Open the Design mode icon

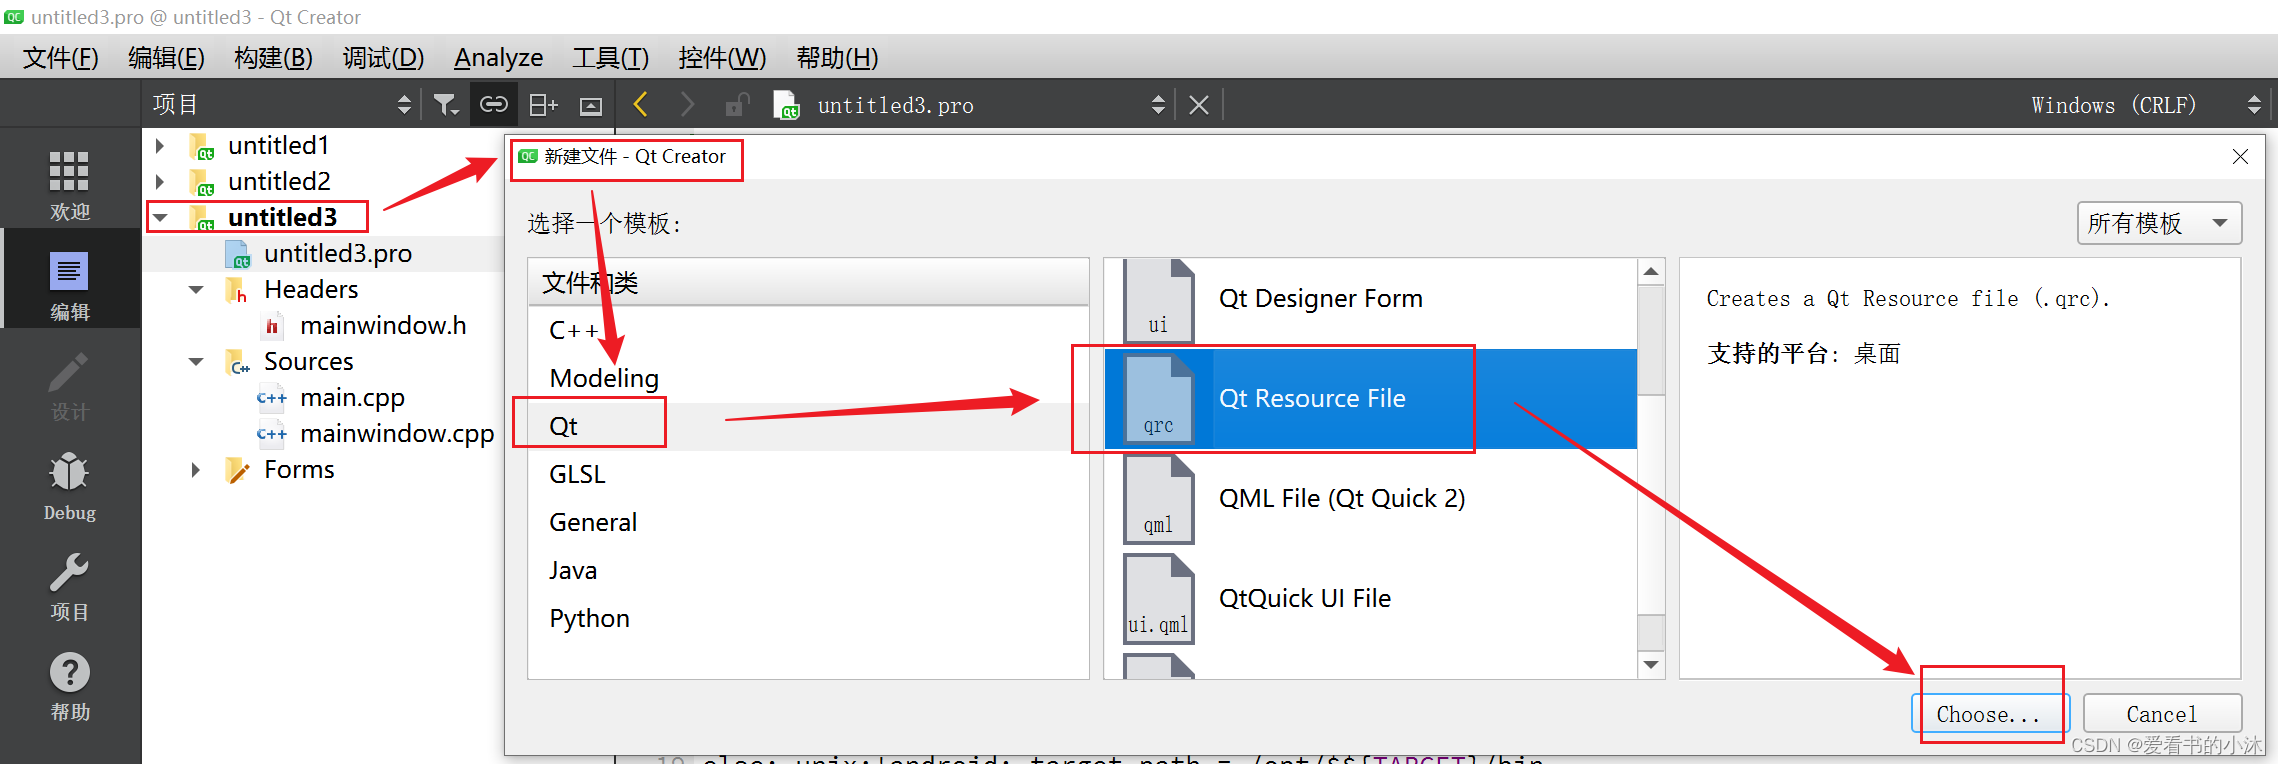(x=69, y=372)
